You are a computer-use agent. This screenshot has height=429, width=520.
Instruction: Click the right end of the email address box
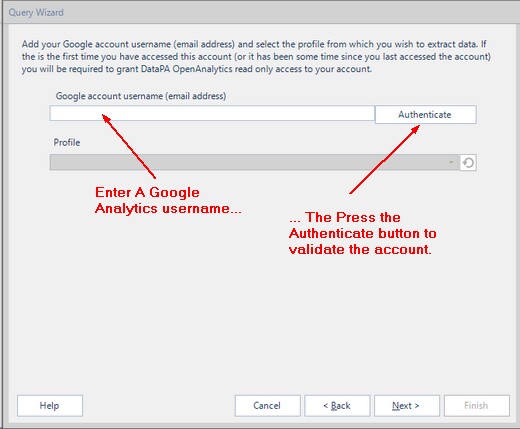(367, 113)
